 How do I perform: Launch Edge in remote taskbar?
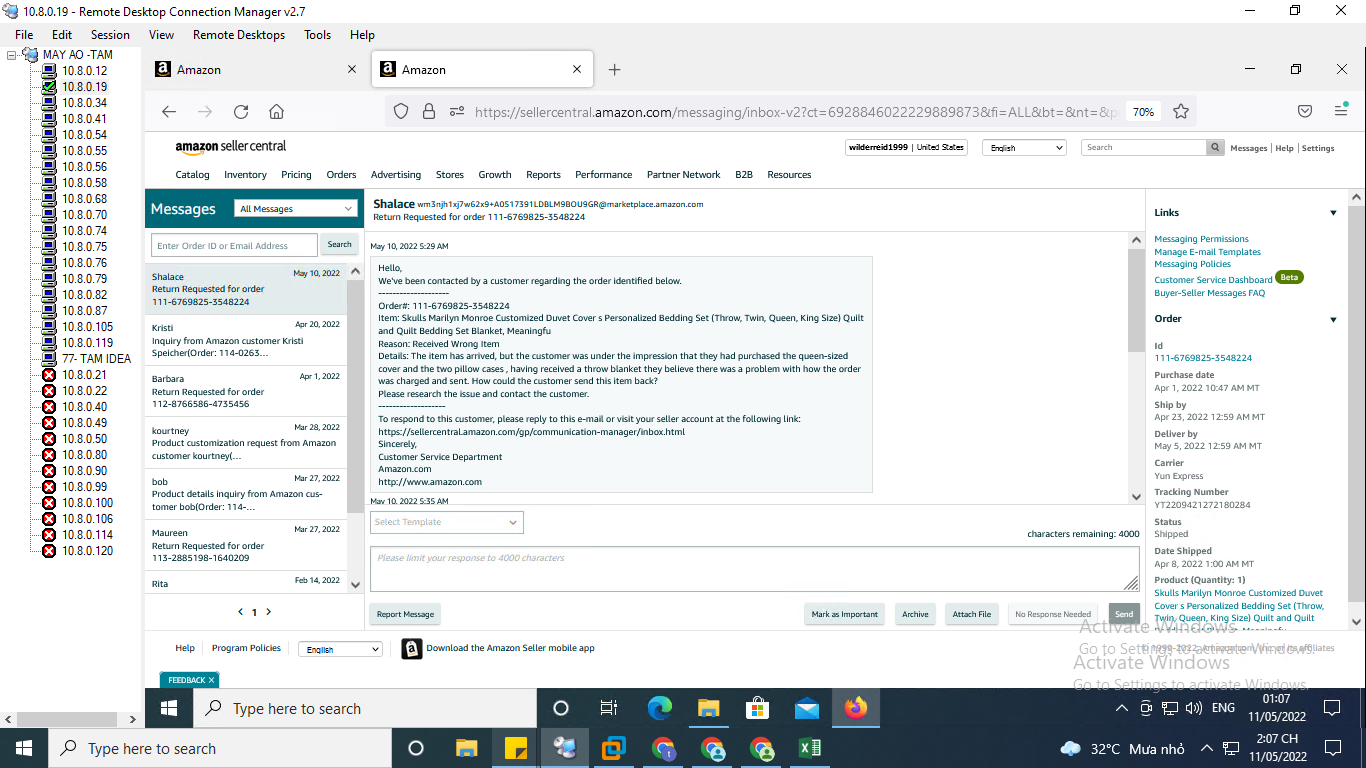point(659,708)
